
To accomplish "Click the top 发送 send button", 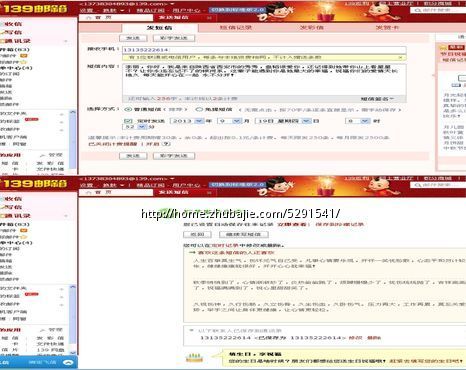I will [x=133, y=38].
